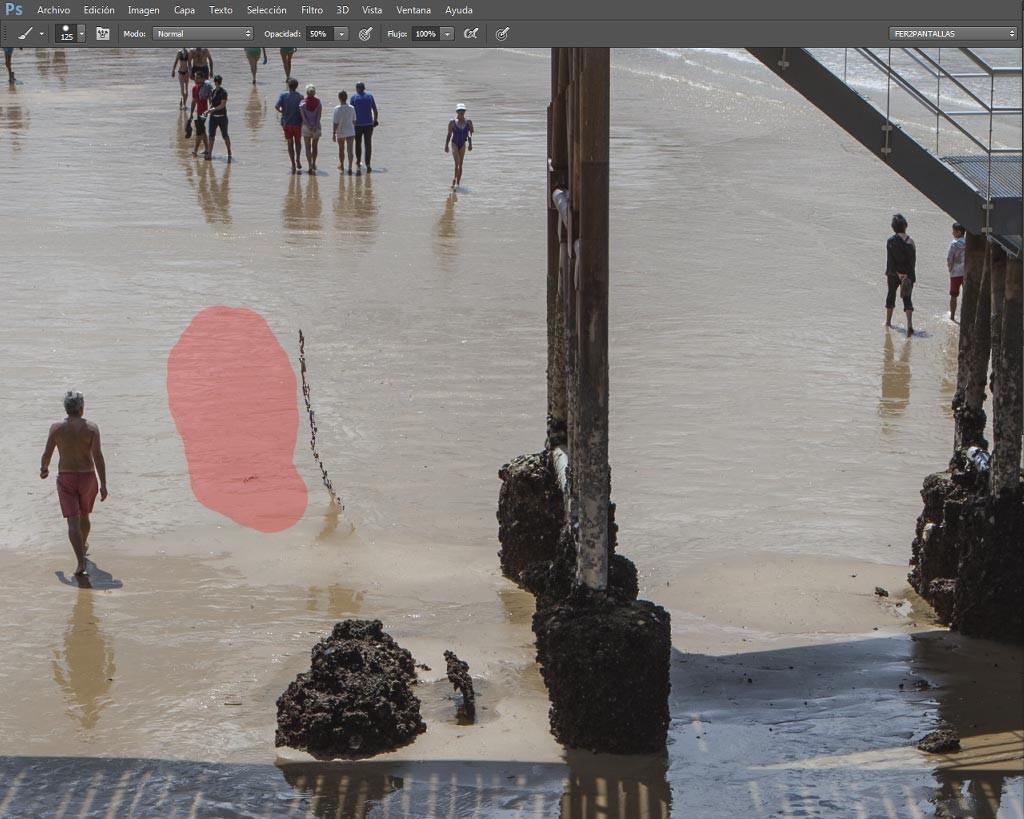Open the Imagen menu
This screenshot has height=819, width=1024.
click(144, 10)
